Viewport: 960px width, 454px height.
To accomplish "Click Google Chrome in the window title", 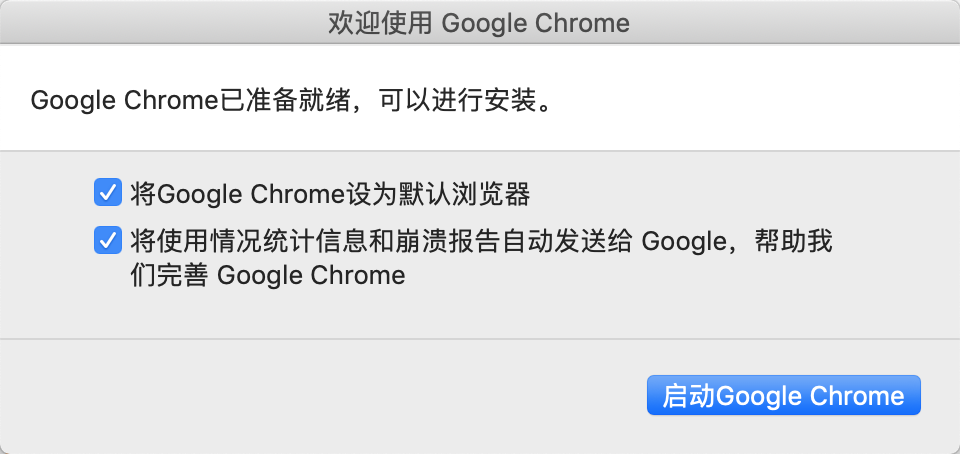I will pos(536,23).
